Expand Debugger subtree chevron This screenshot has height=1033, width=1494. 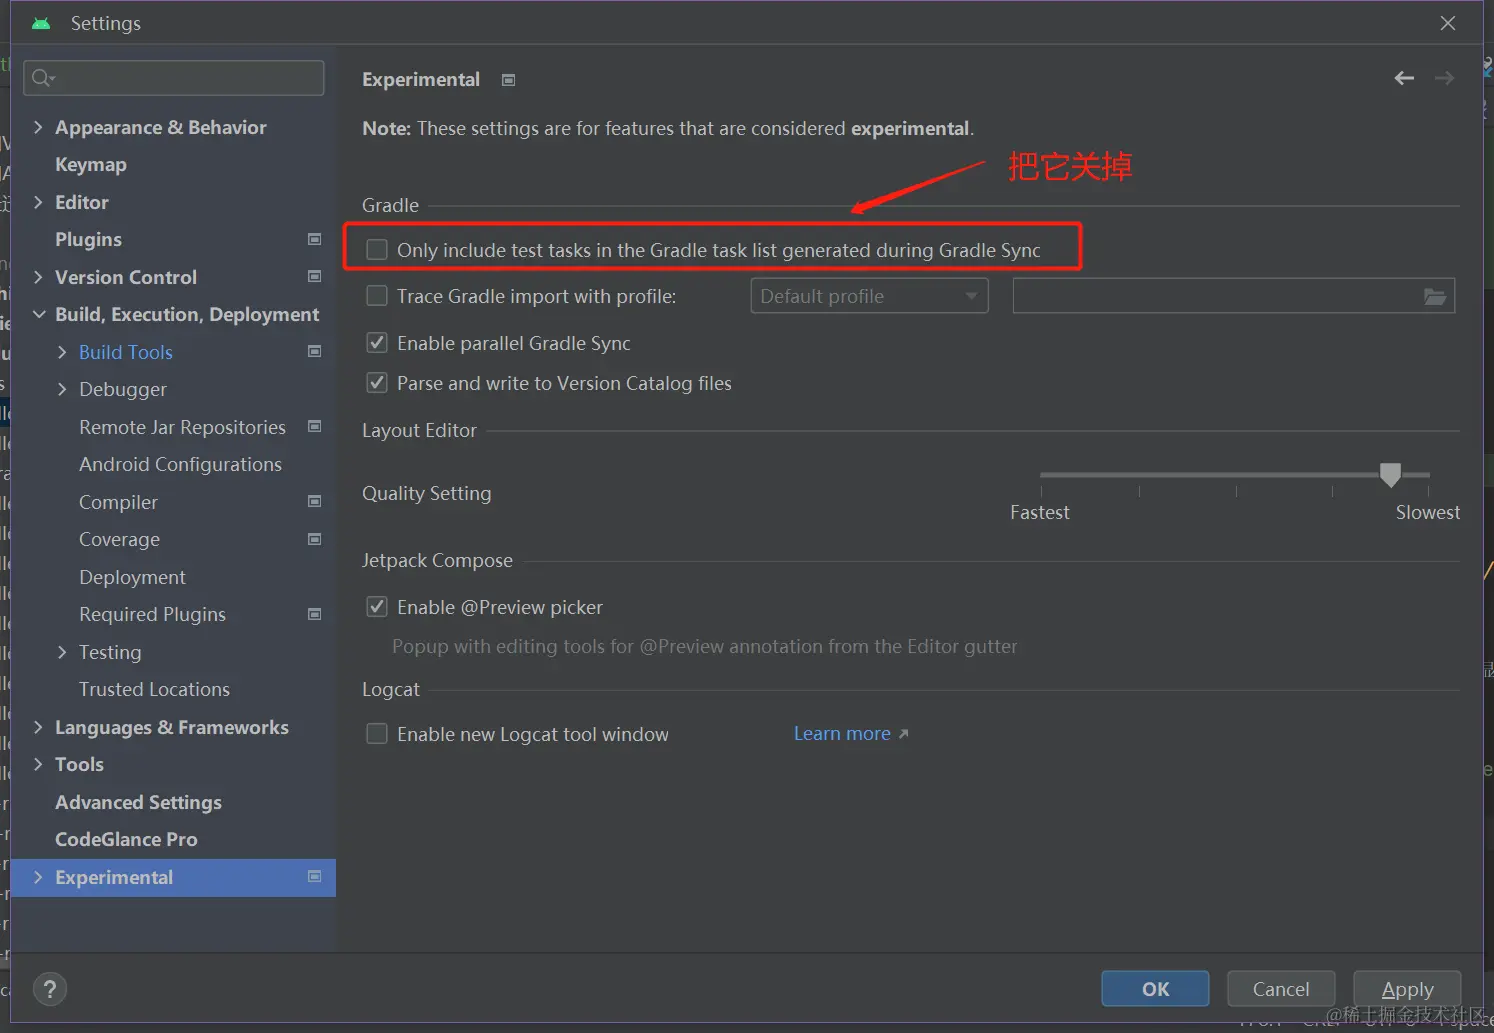pyautogui.click(x=62, y=389)
